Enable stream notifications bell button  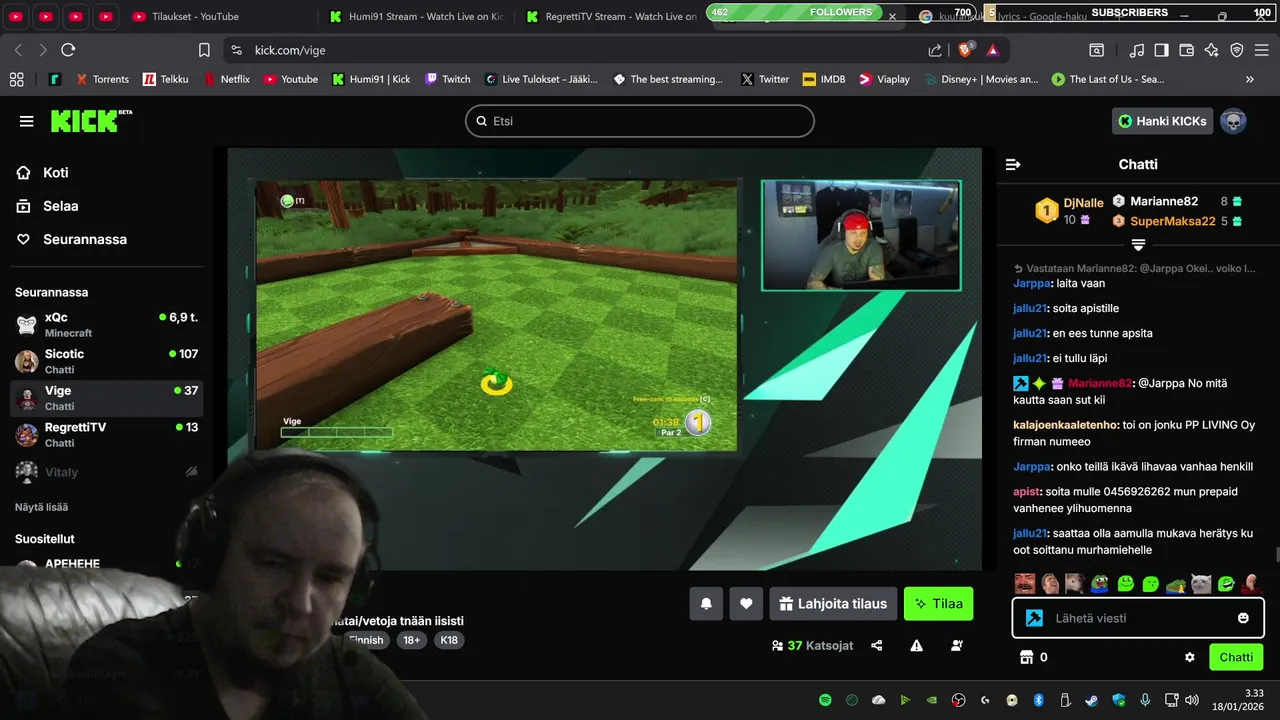[706, 604]
